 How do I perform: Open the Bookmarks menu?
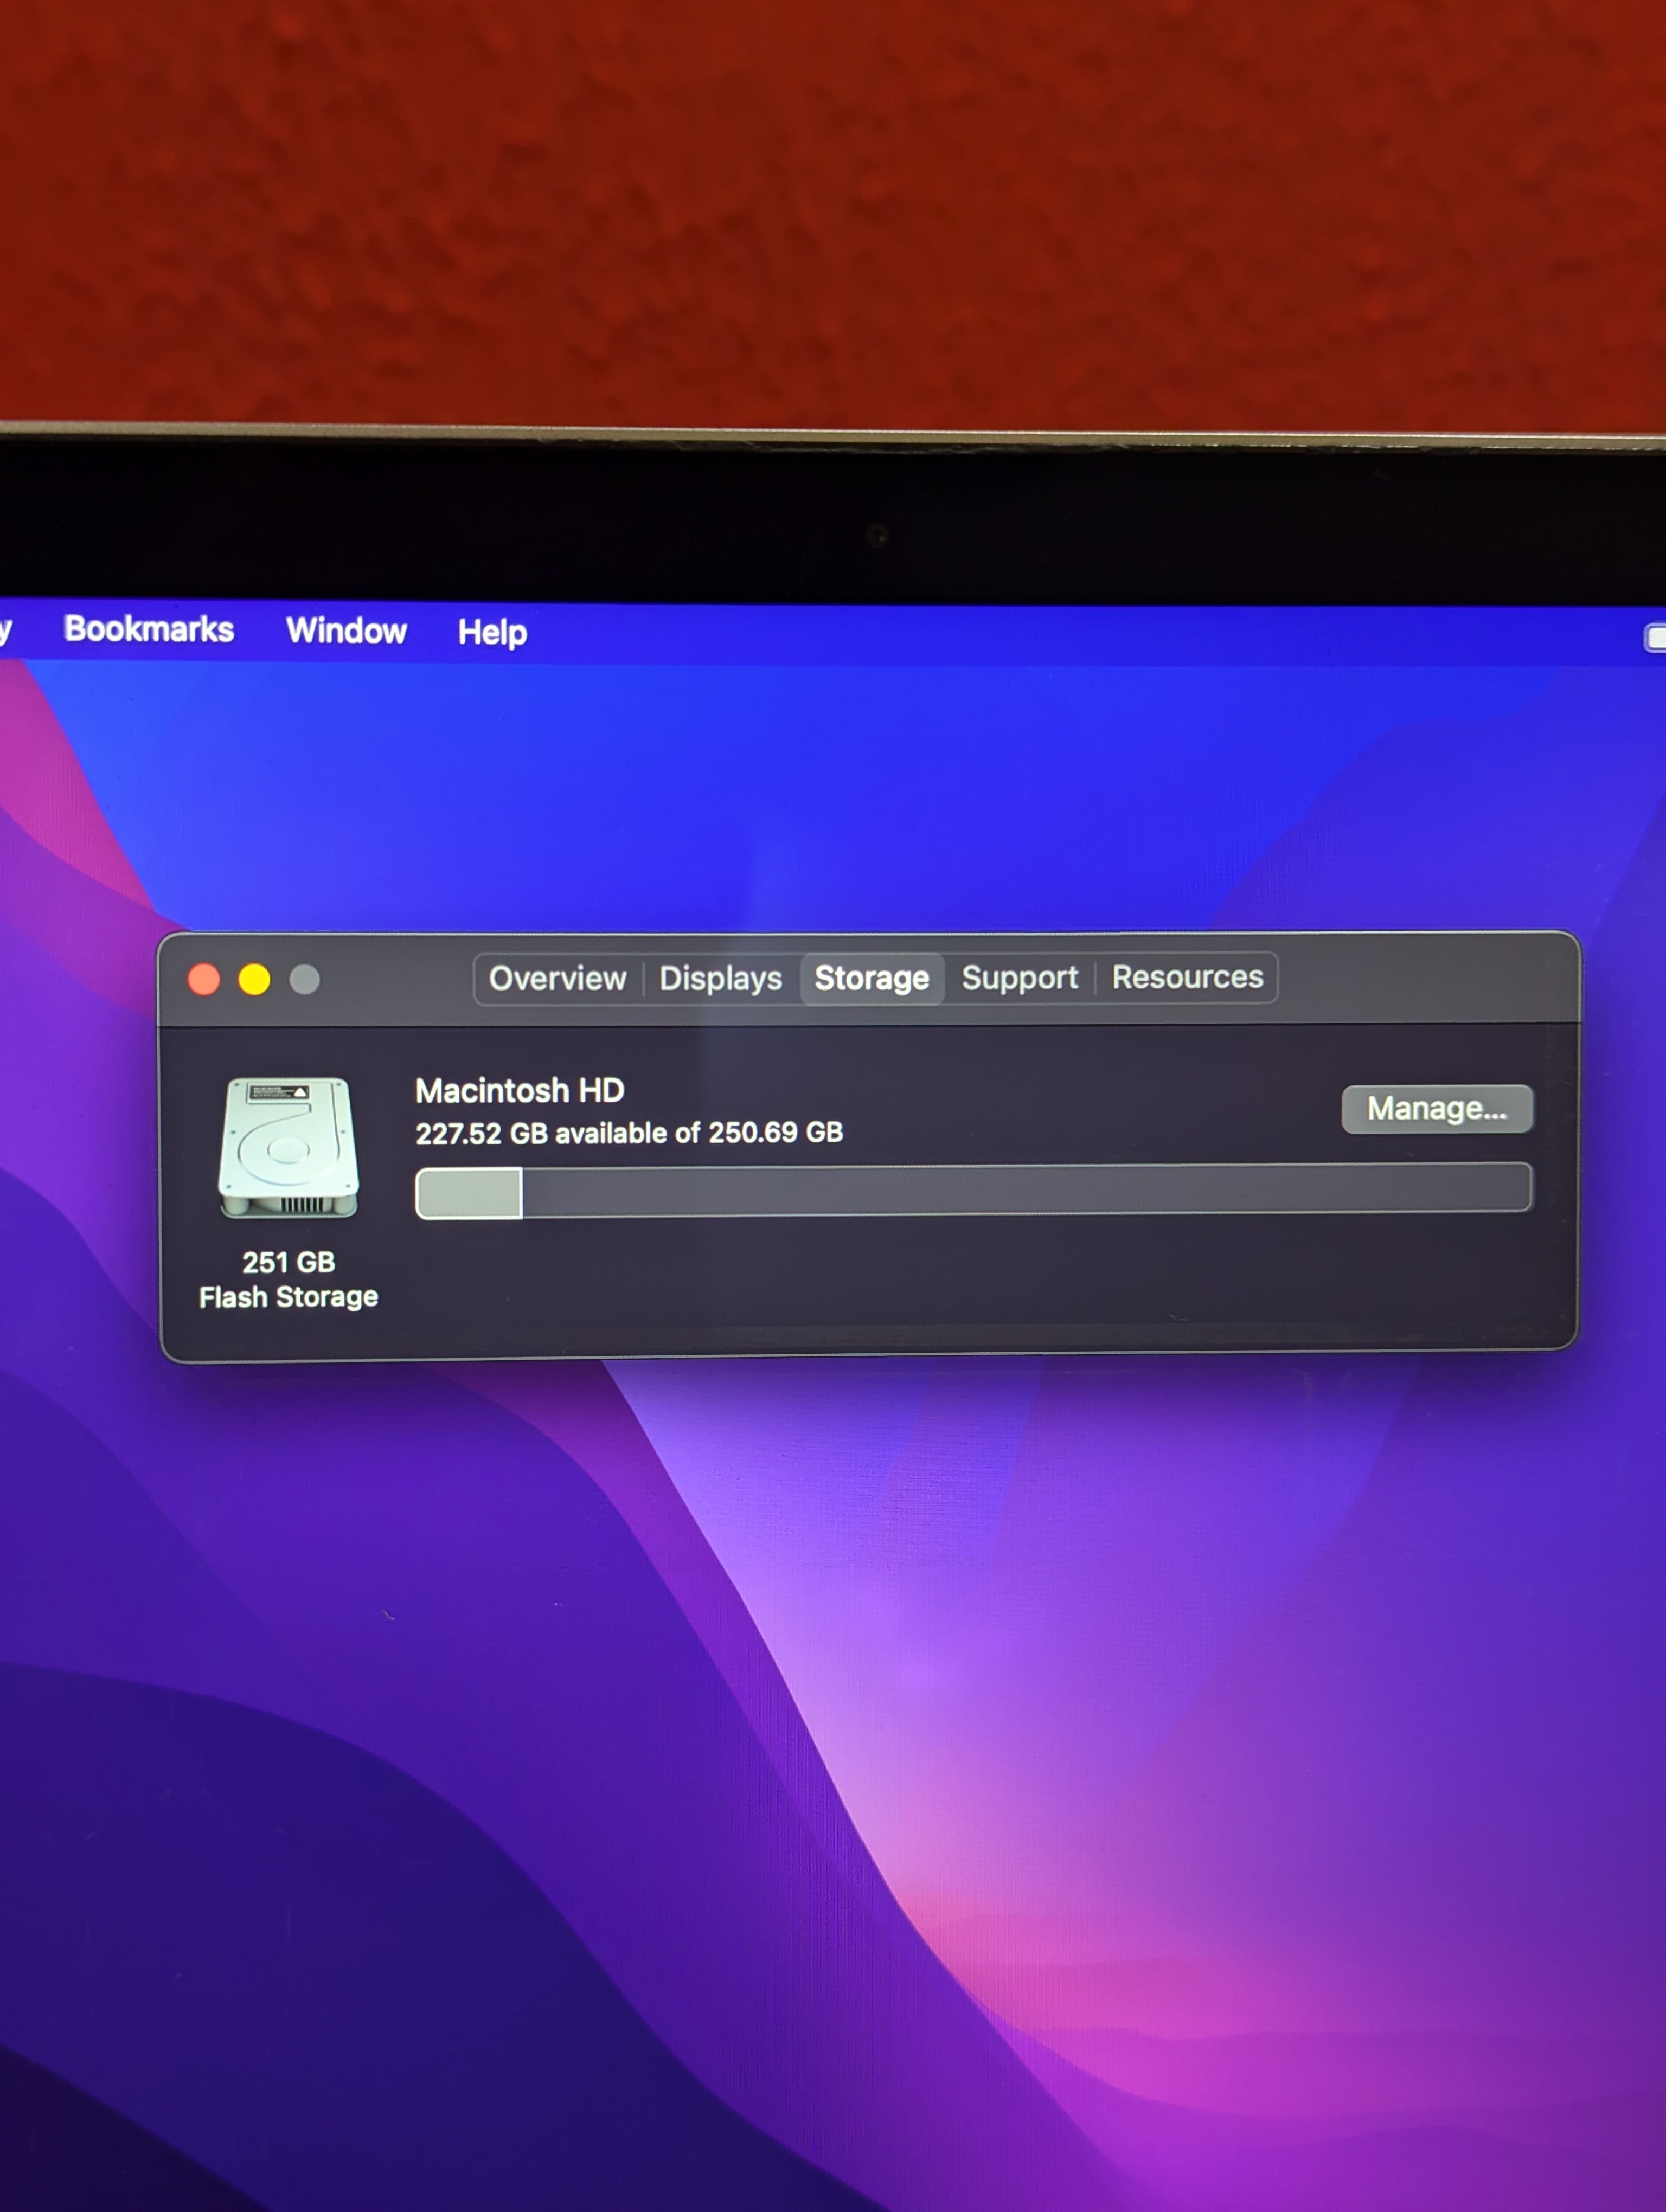click(x=149, y=629)
